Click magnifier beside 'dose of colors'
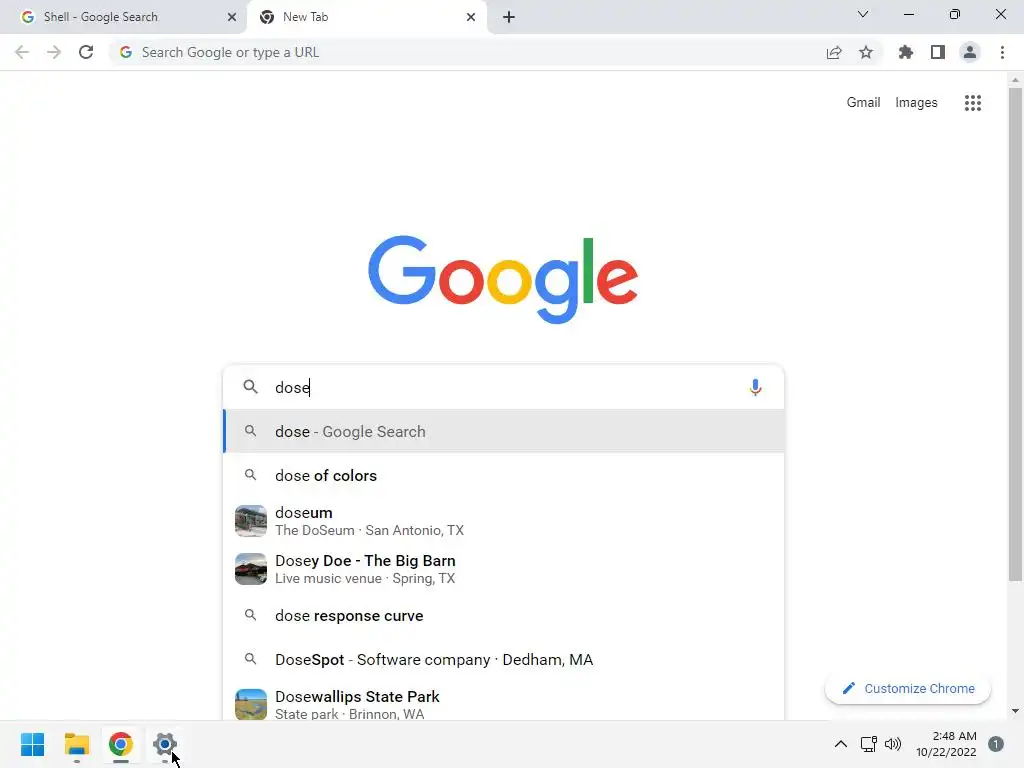The height and width of the screenshot is (768, 1024). [x=250, y=475]
